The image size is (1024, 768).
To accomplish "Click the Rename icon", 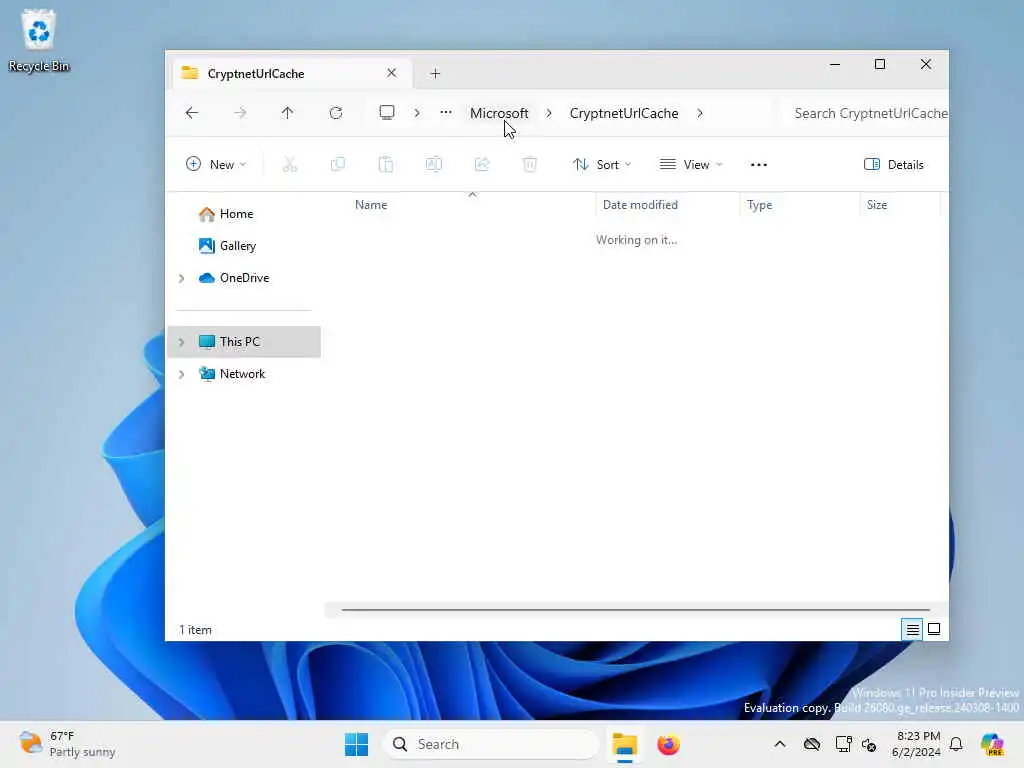I will point(434,165).
